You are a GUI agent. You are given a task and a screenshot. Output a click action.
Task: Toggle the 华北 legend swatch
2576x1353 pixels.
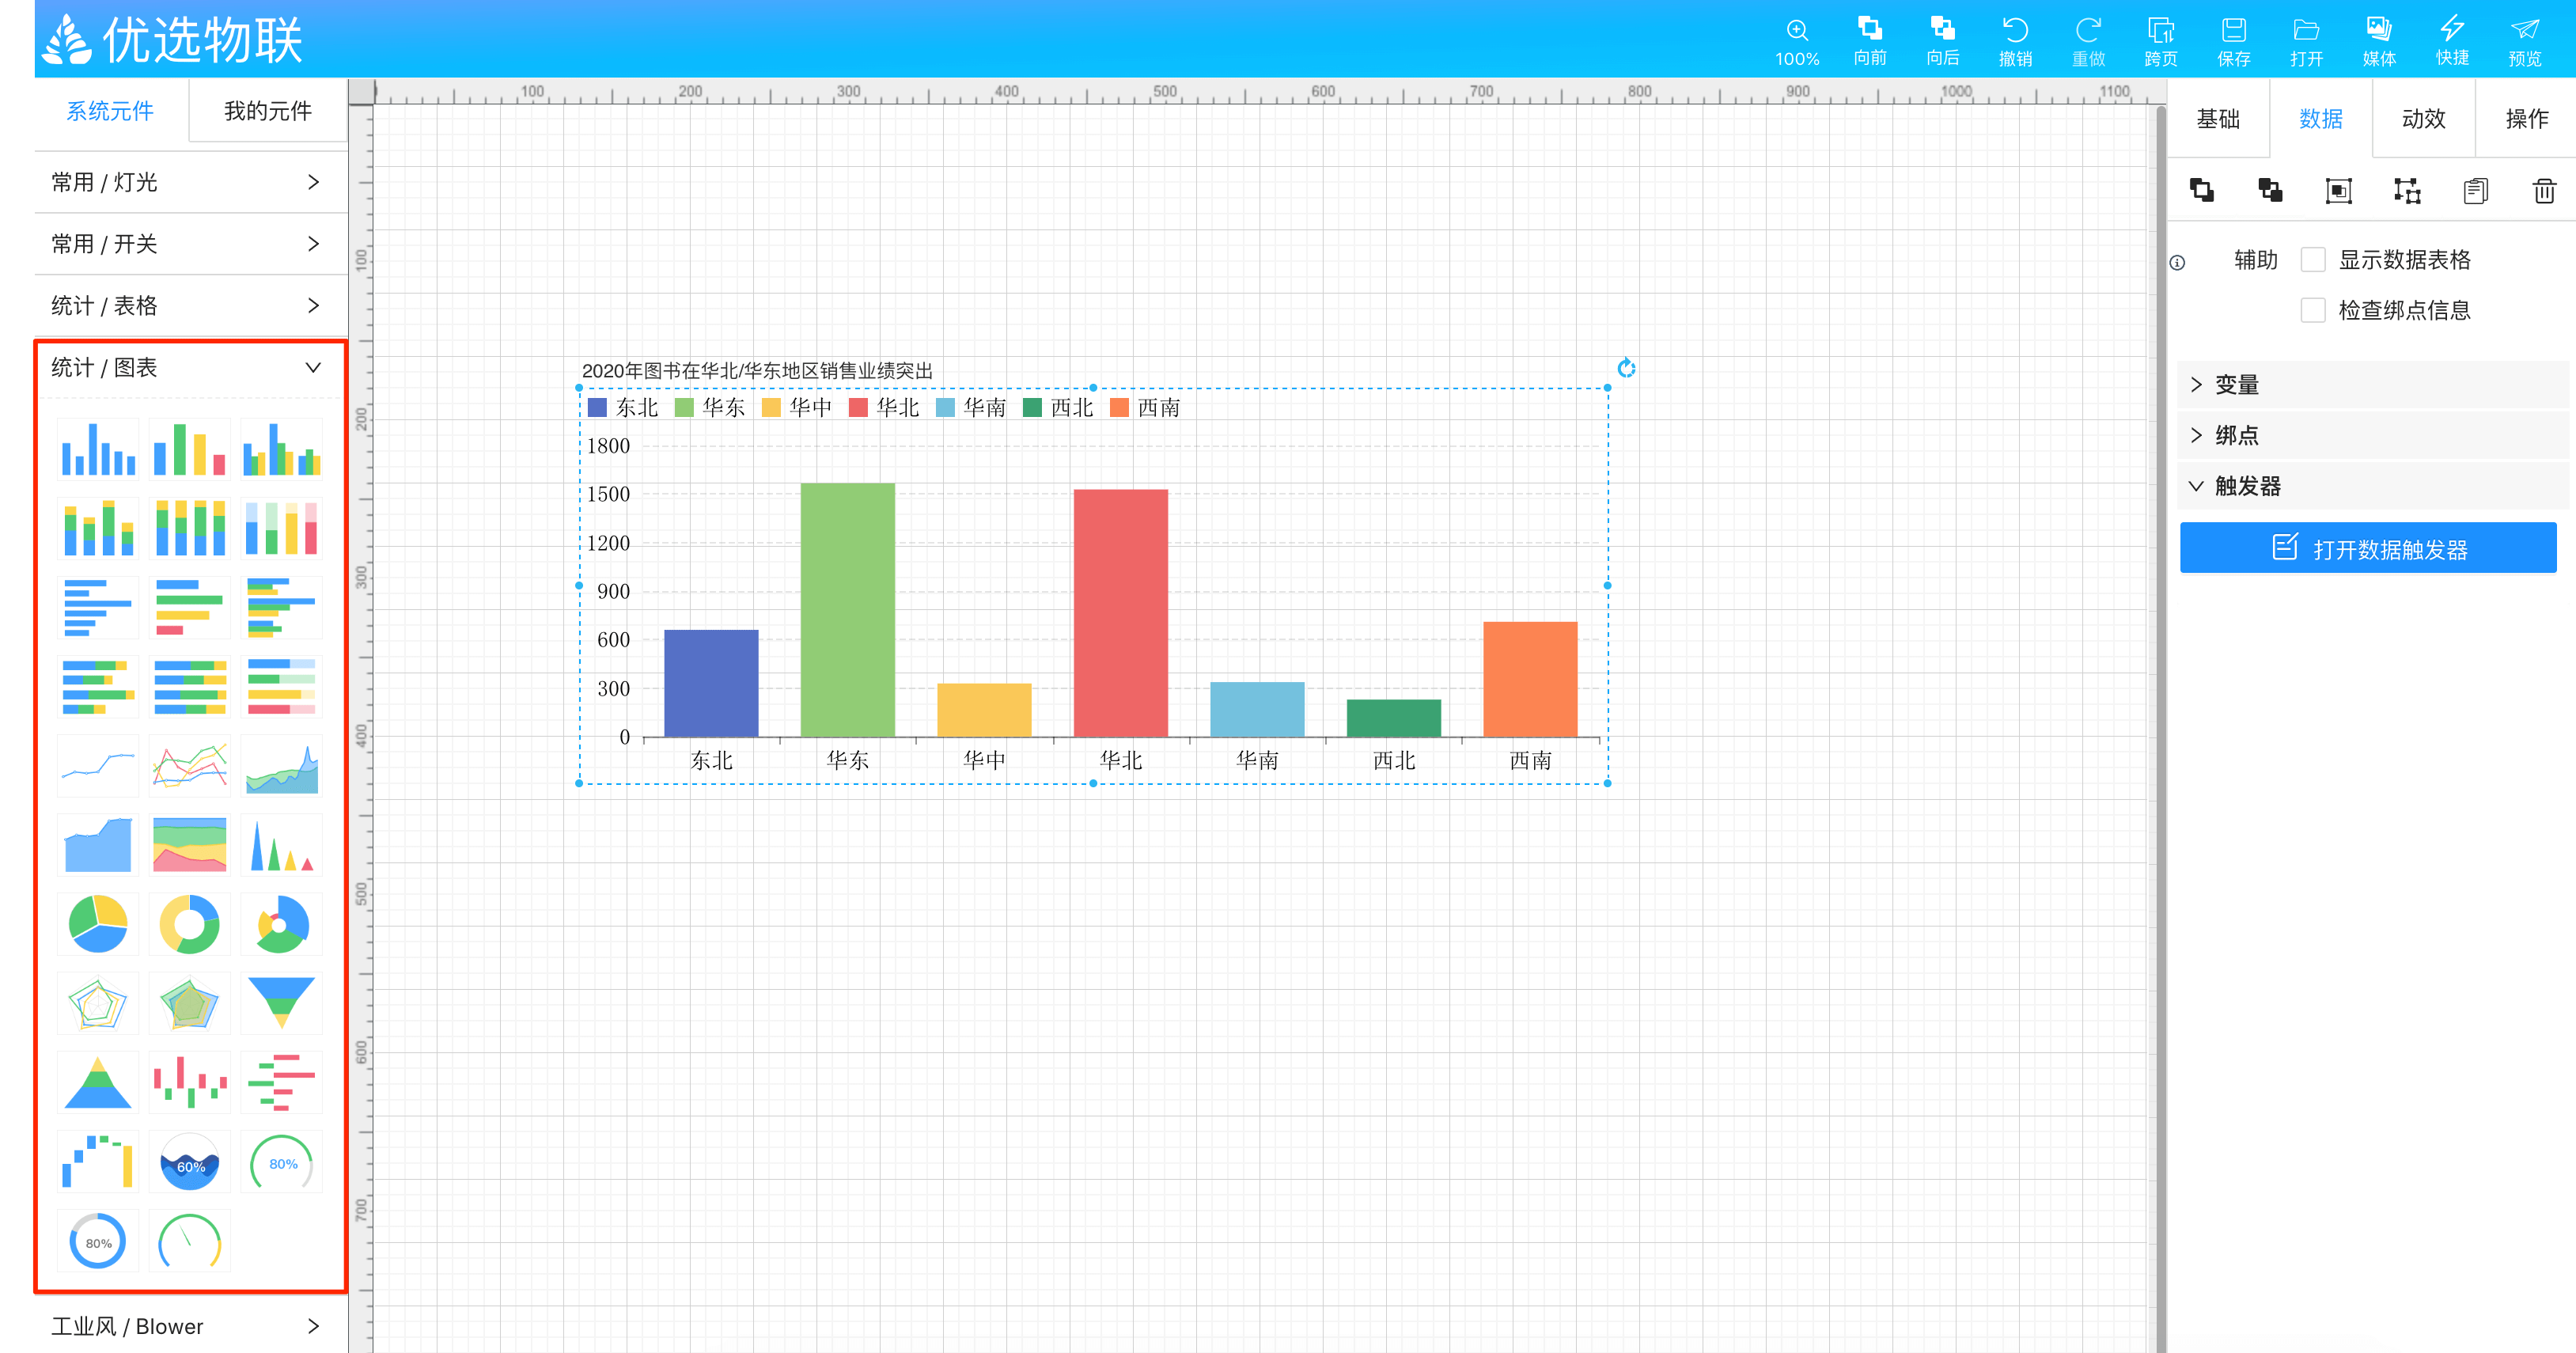pyautogui.click(x=858, y=407)
